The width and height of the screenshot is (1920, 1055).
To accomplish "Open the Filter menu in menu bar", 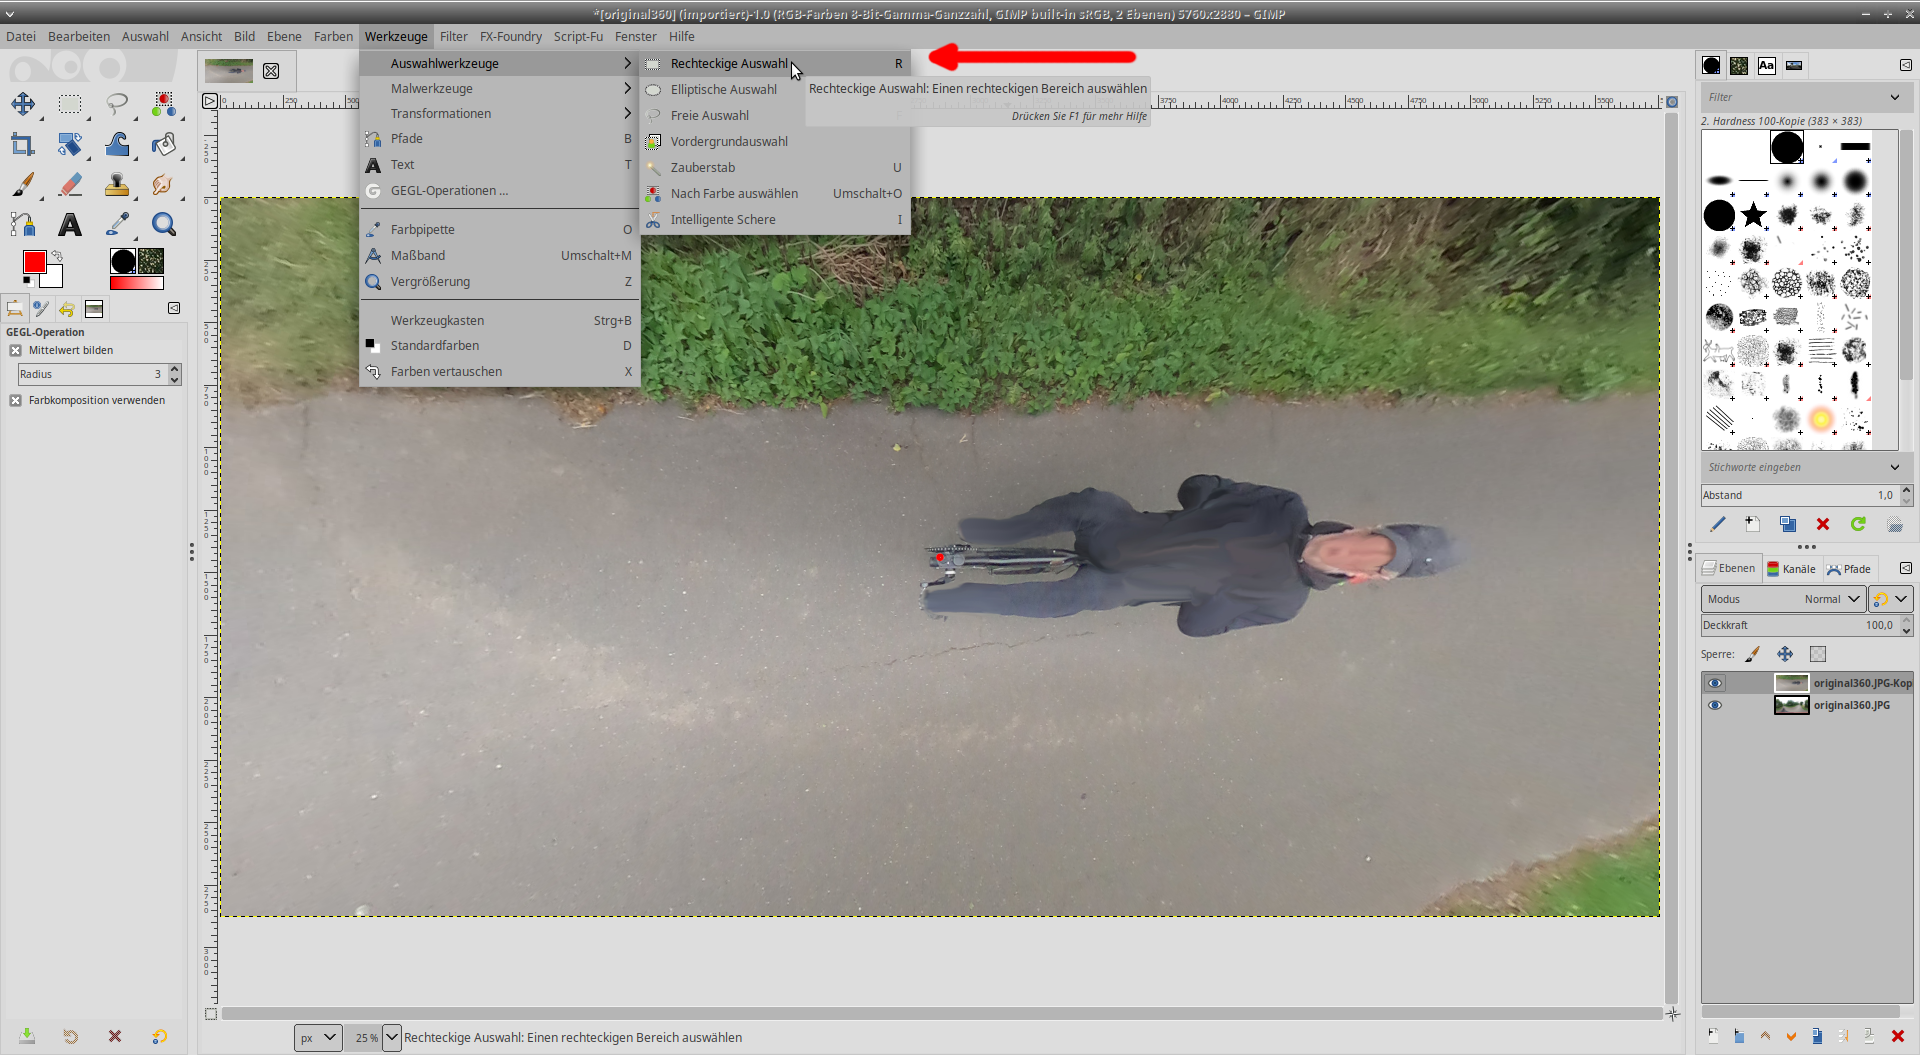I will (x=453, y=37).
